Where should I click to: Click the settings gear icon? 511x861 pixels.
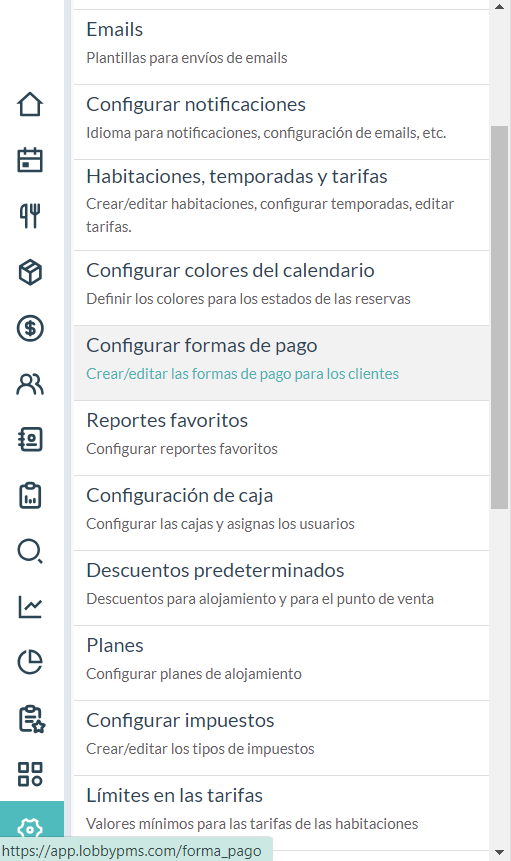(30, 828)
